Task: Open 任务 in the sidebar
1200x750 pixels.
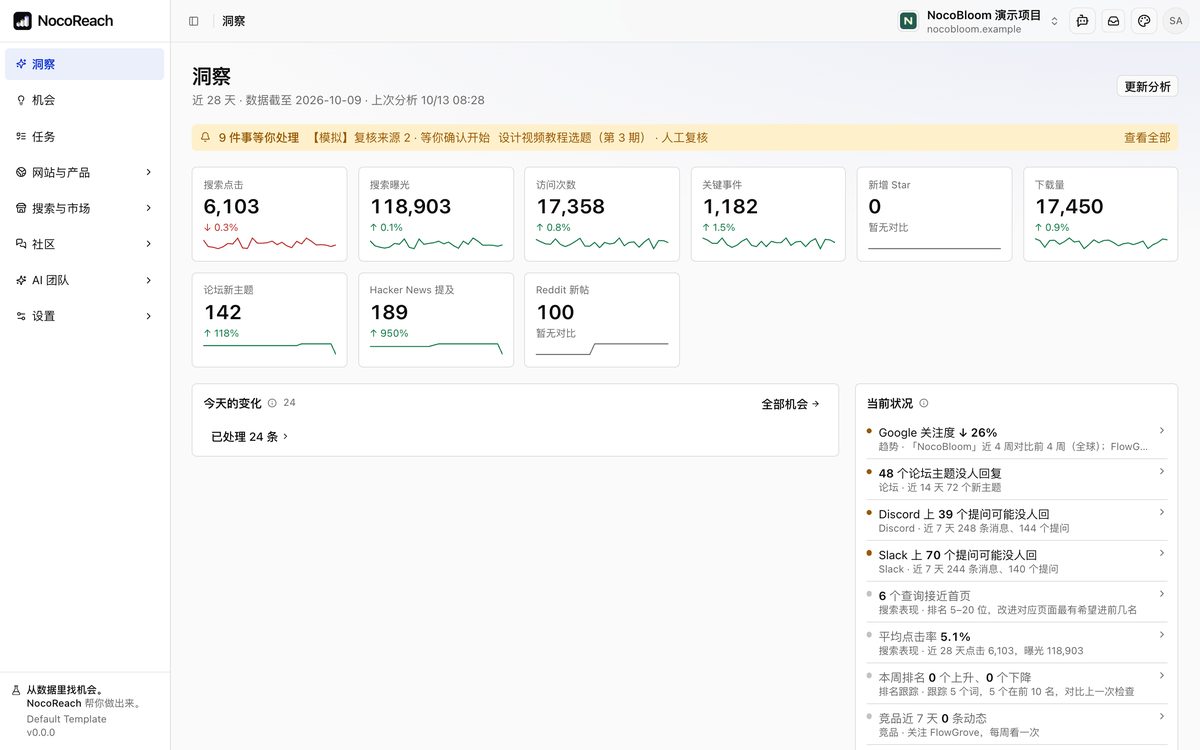Action: (85, 136)
